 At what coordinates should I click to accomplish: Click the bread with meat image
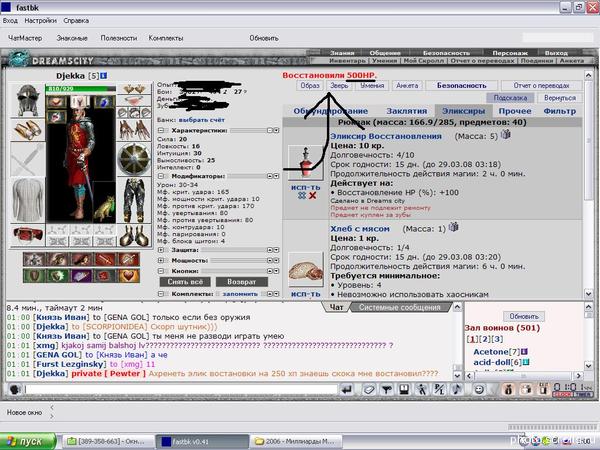pos(305,269)
